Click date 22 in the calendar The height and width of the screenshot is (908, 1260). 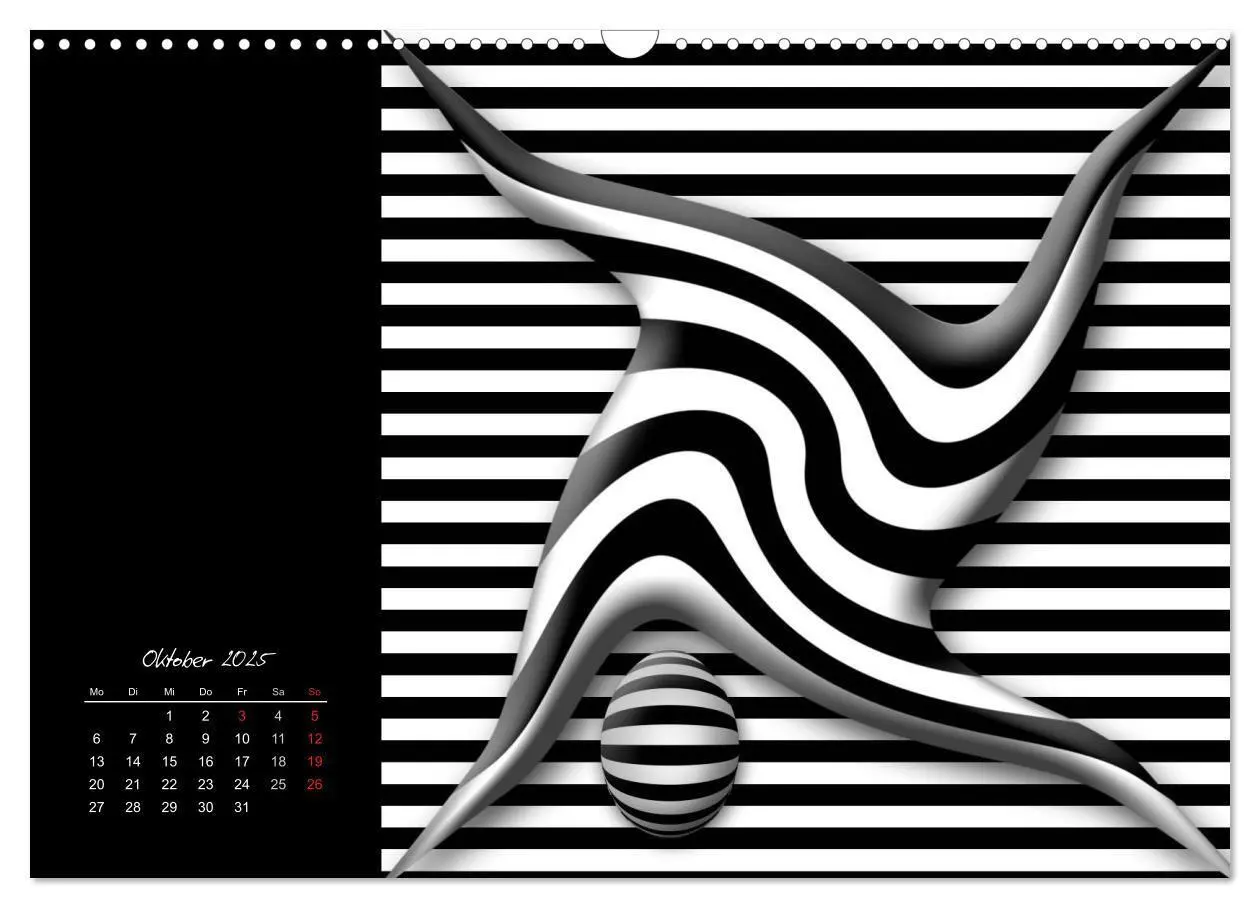(169, 785)
